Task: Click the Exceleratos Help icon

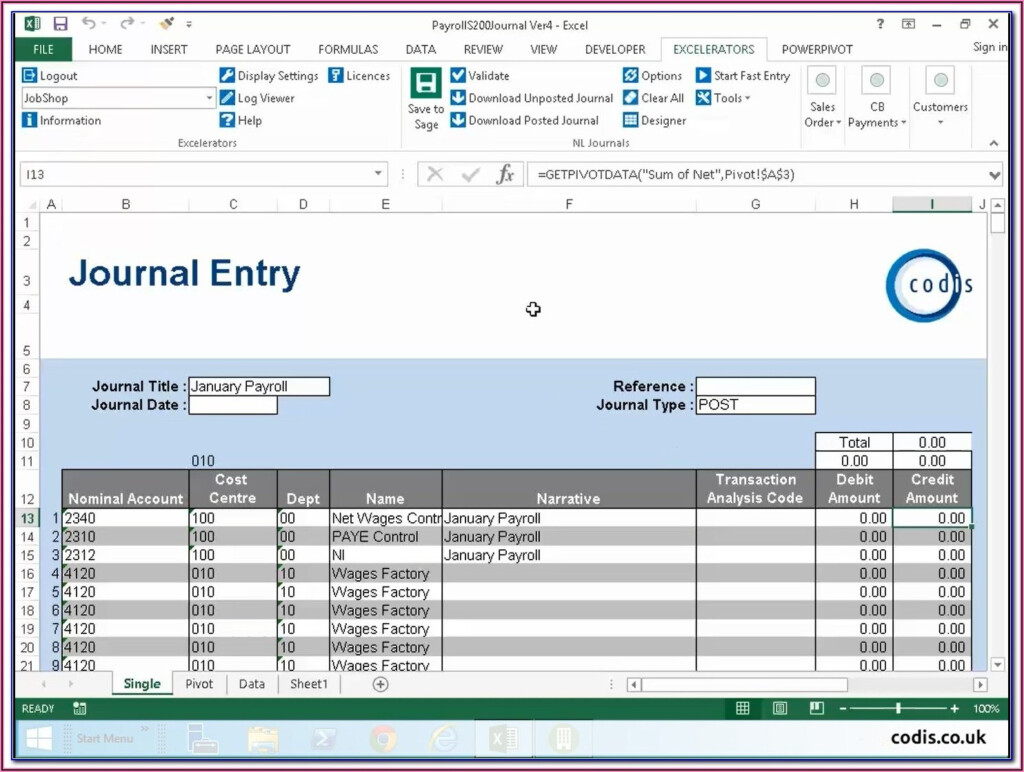Action: pos(227,120)
